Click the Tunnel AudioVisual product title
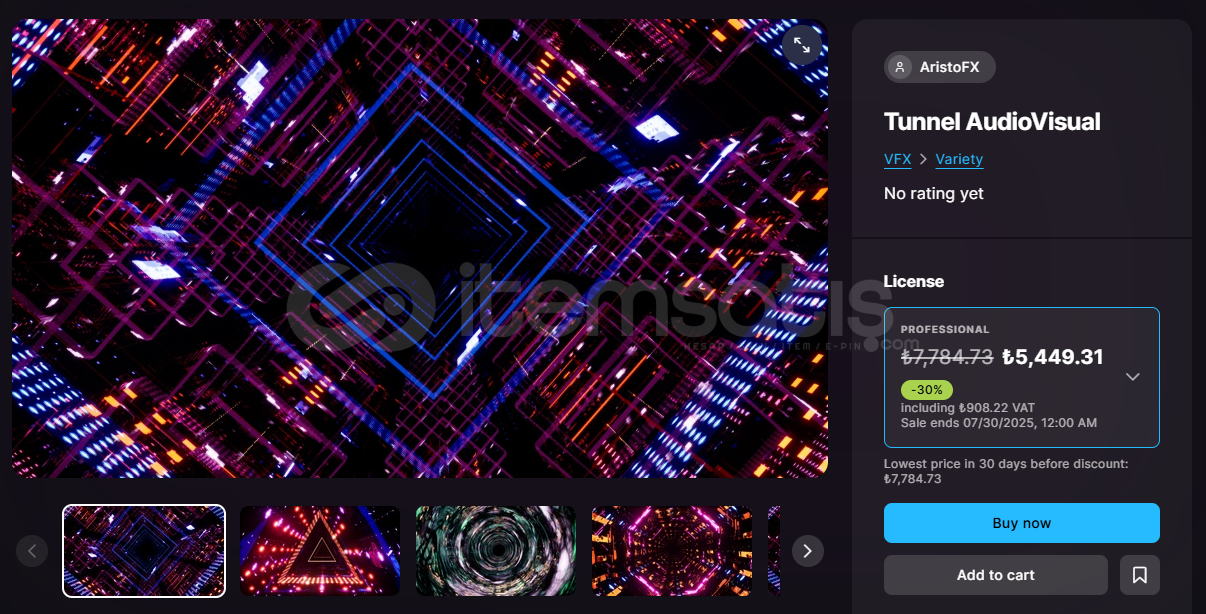The height and width of the screenshot is (614, 1206). point(992,122)
